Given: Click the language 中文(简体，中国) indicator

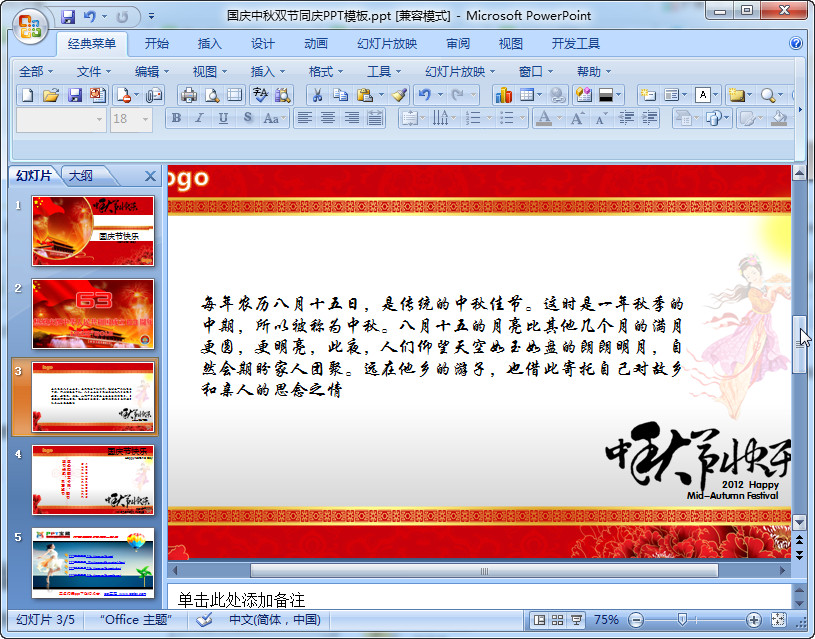Looking at the screenshot, I should (x=274, y=619).
